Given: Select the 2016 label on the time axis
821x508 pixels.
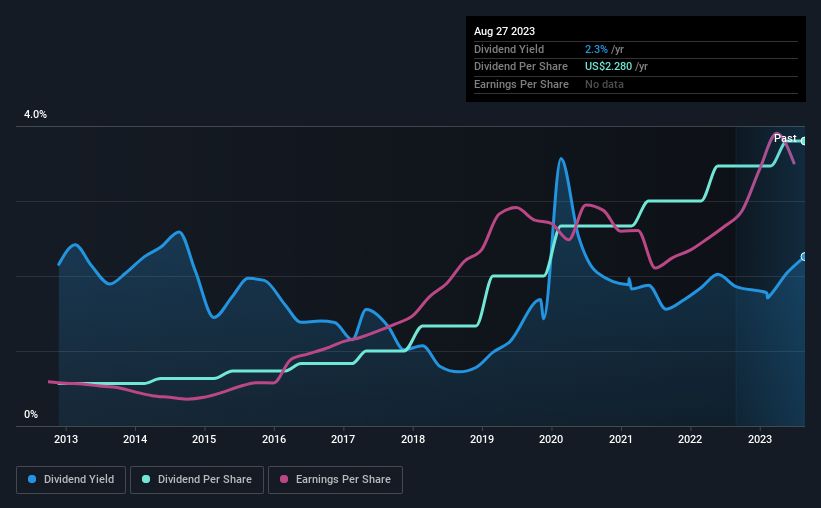Looking at the screenshot, I should 274,439.
